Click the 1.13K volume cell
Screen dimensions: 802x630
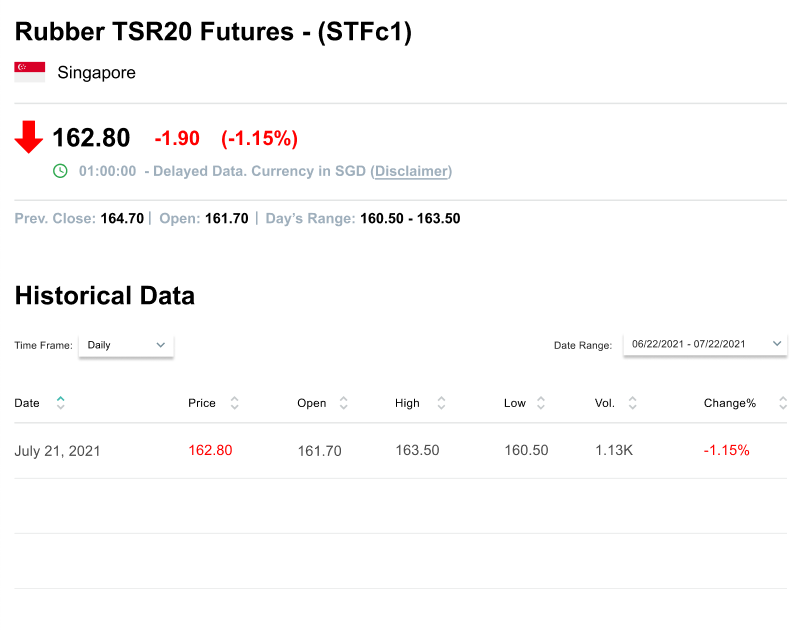613,451
